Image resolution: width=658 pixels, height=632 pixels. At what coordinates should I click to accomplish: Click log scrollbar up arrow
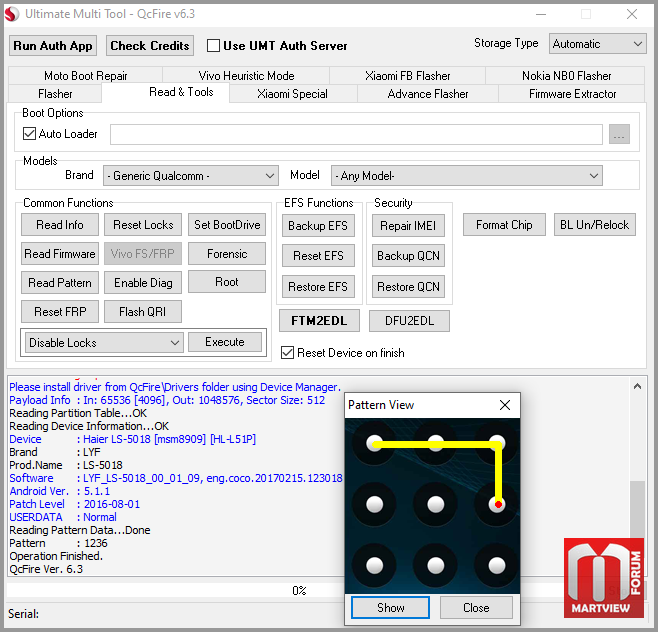tap(637, 386)
